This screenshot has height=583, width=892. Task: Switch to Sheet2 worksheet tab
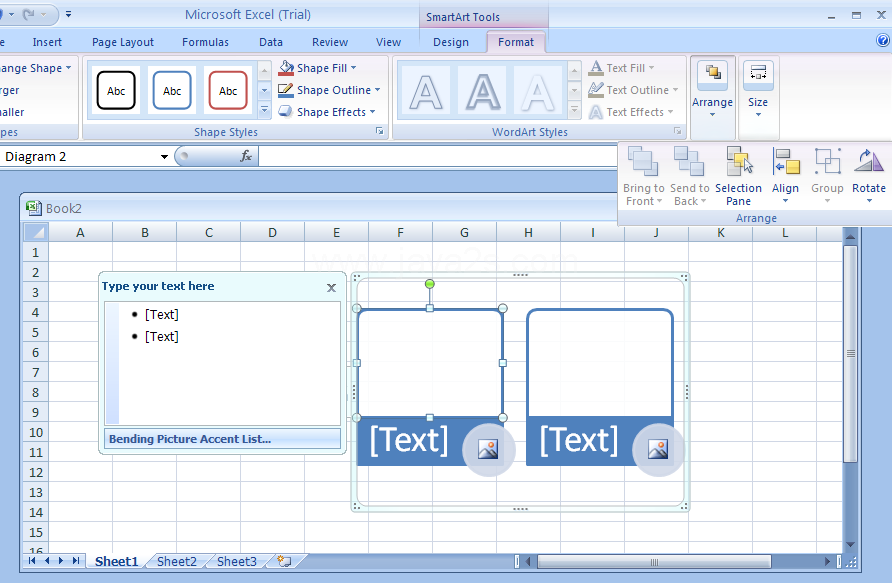pos(176,561)
